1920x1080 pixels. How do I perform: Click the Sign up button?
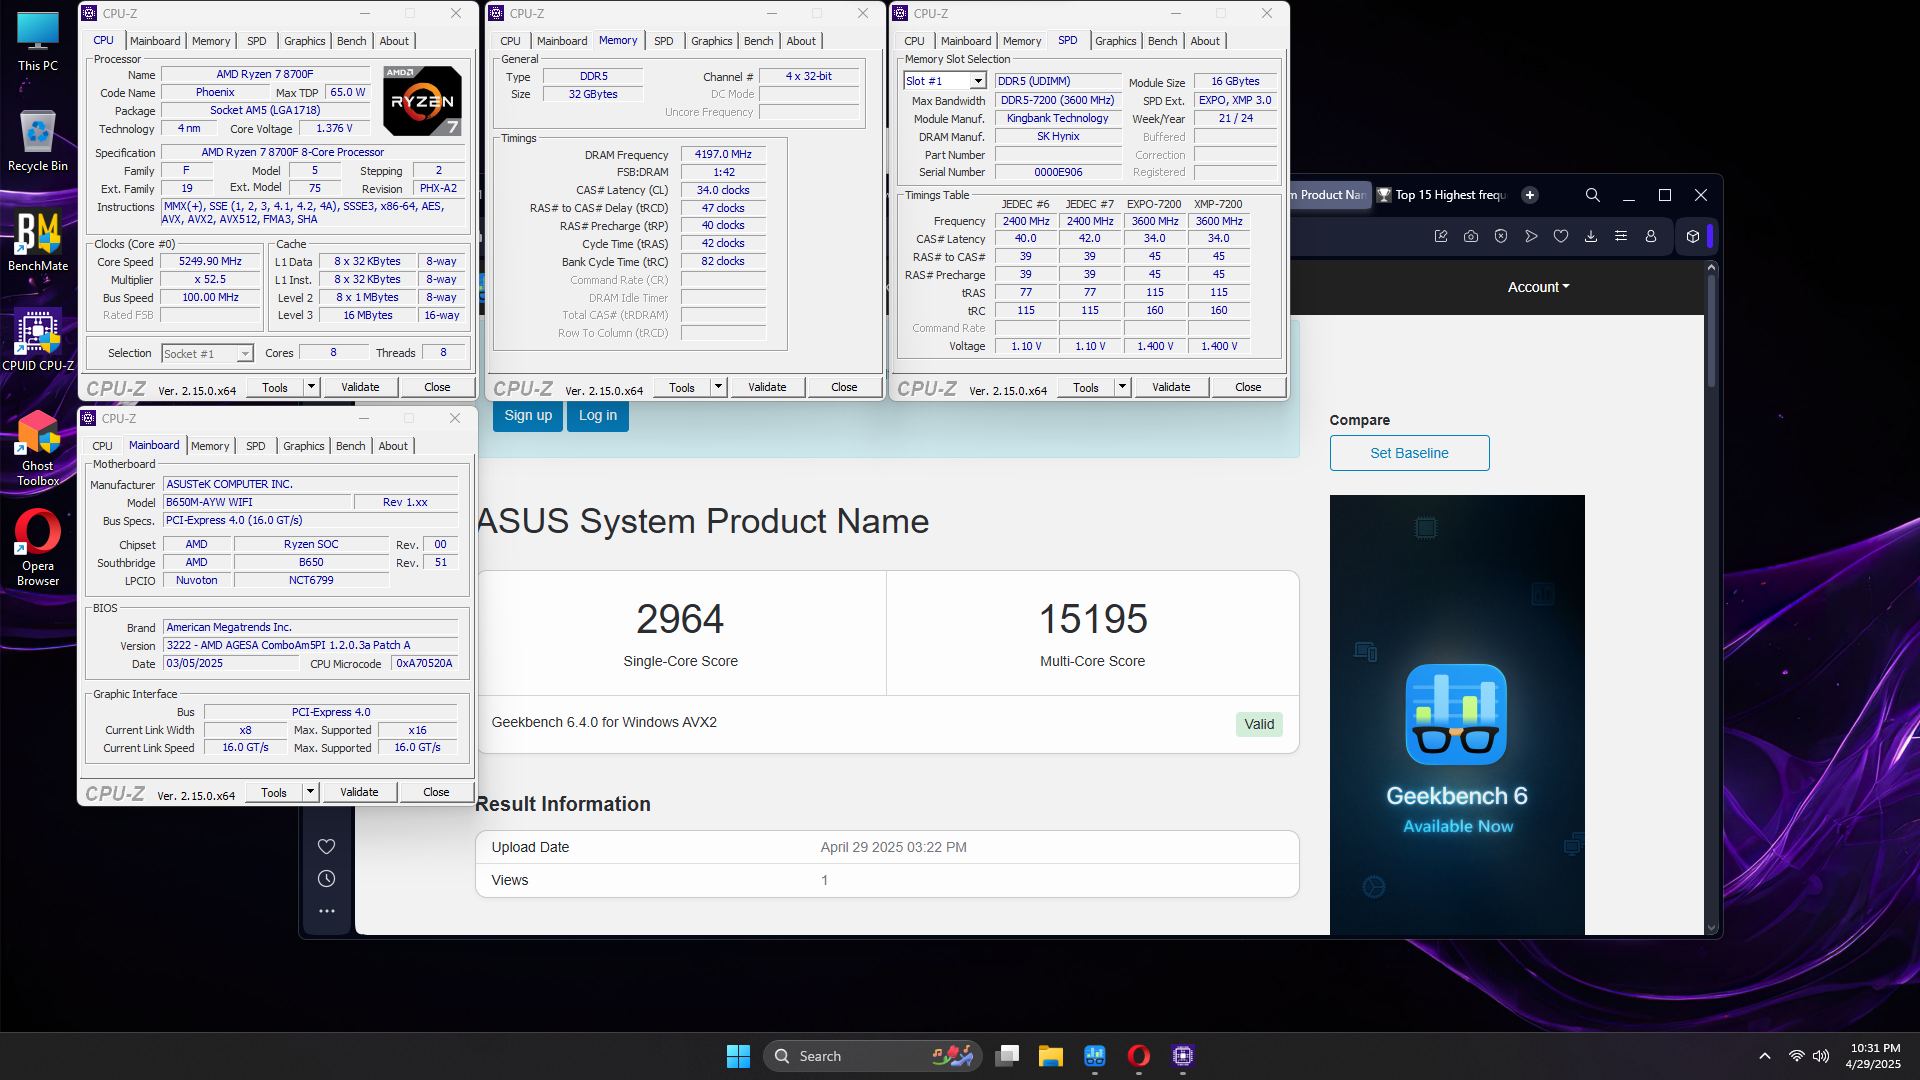coord(528,416)
